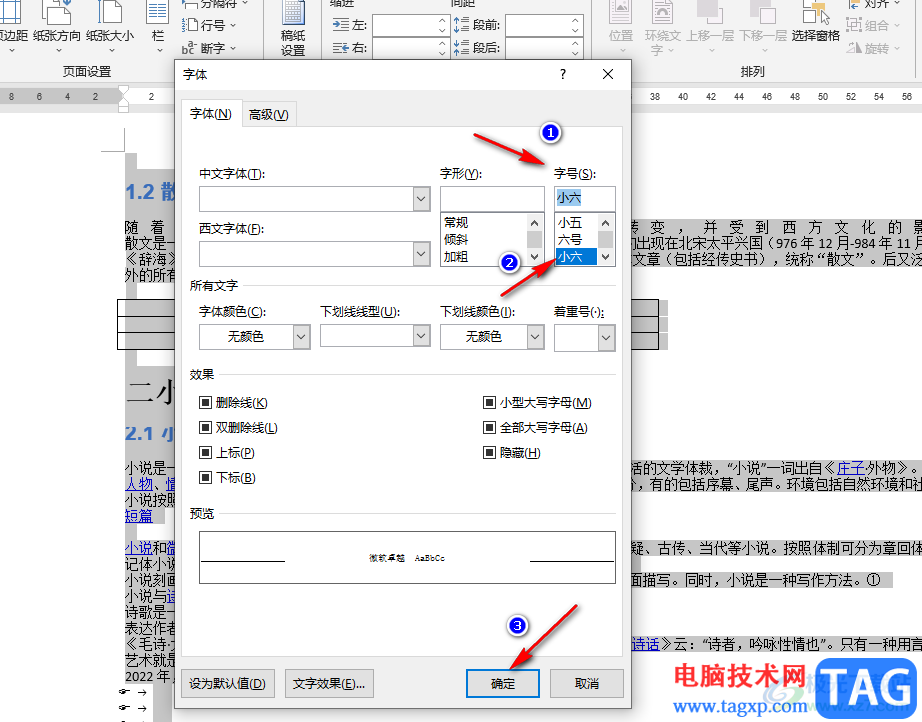This screenshot has width=922, height=722.
Task: Toggle the Strikethrough (删除线) checkbox
Action: 205,403
